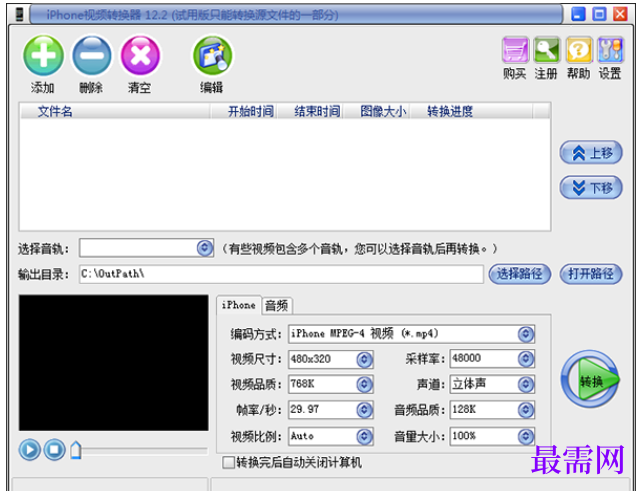Click the black video preview area
Viewport: 643px width, 491px height.
tap(114, 363)
